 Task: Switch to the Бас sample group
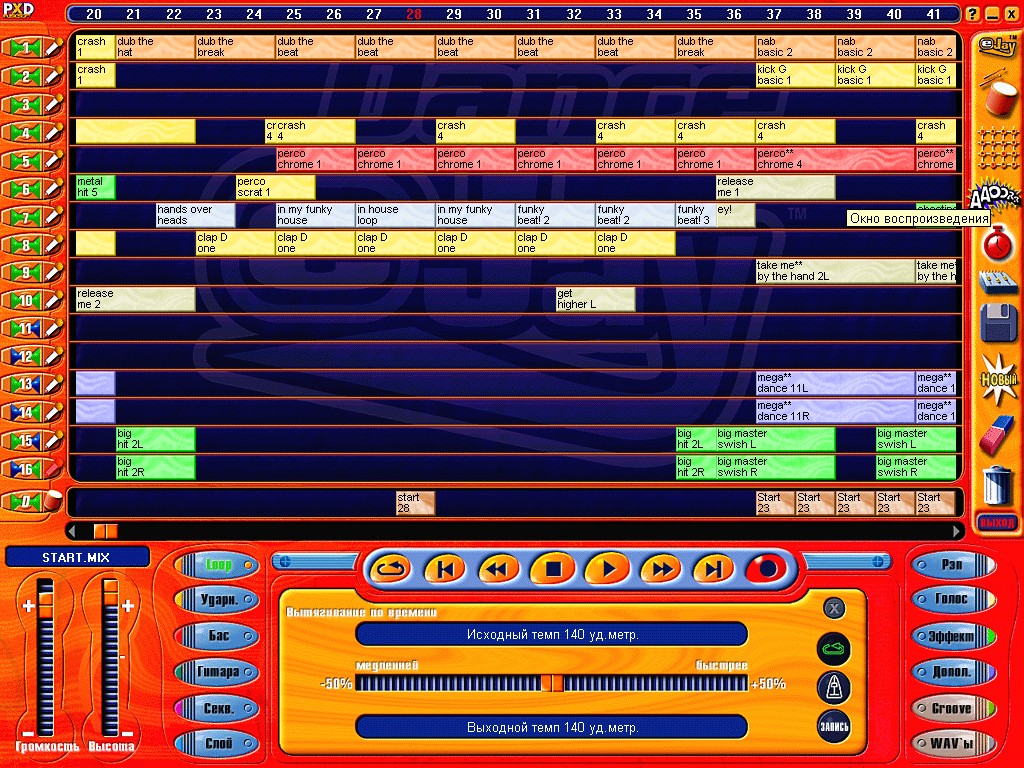coord(218,636)
